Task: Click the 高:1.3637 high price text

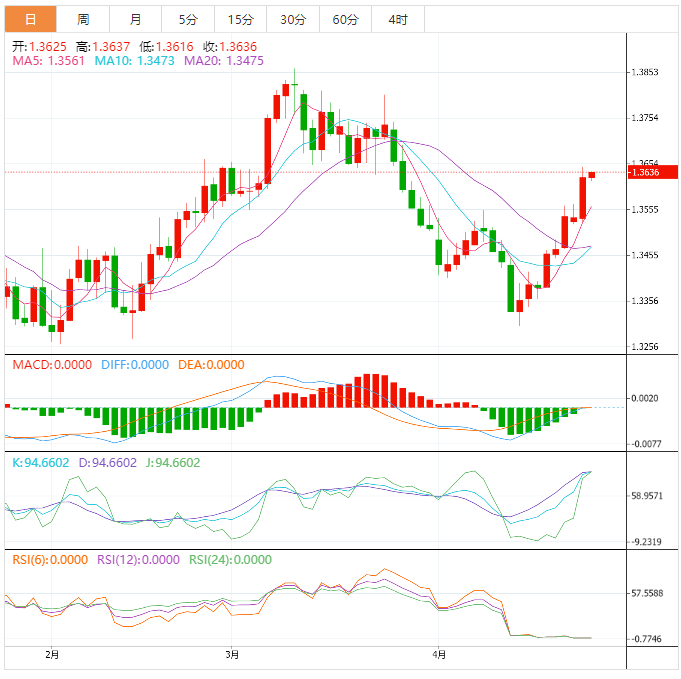Action: point(103,46)
